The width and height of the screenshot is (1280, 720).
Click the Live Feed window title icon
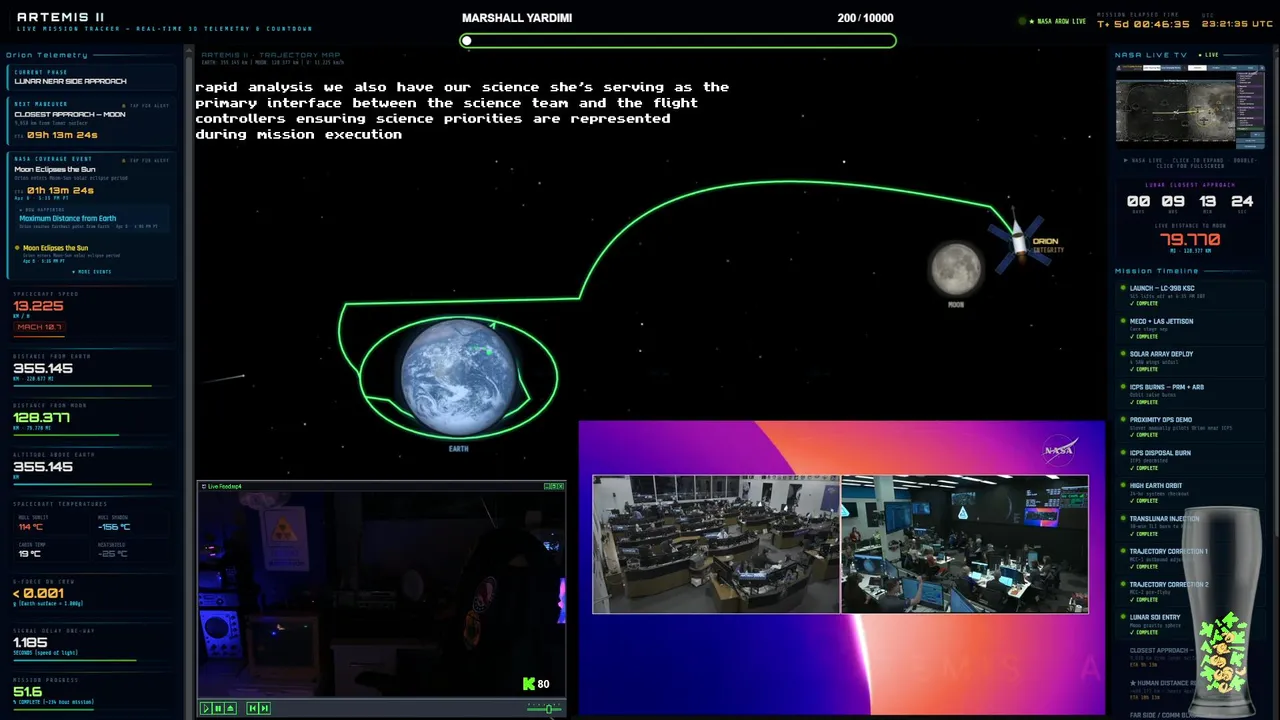click(203, 487)
